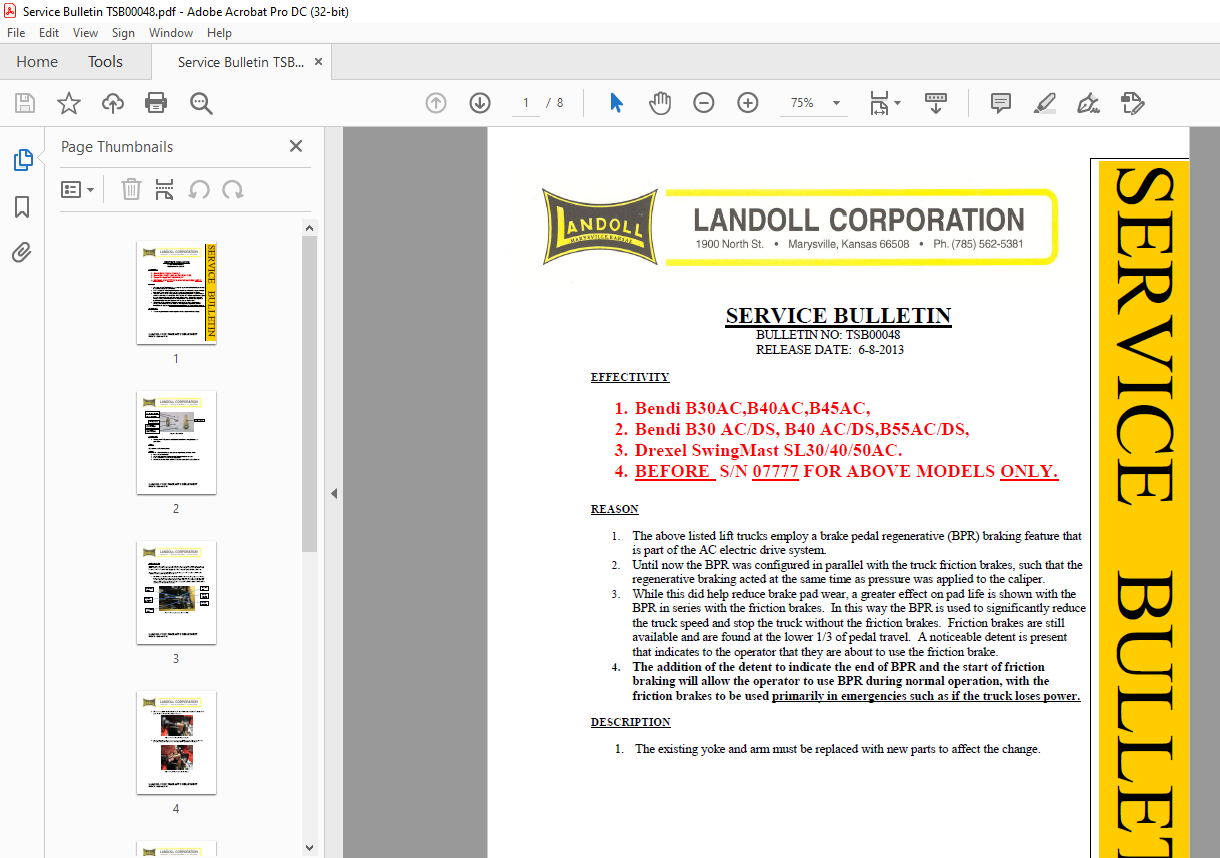Click the DESCRIPTION heading
Viewport: 1220px width, 858px height.
point(631,722)
